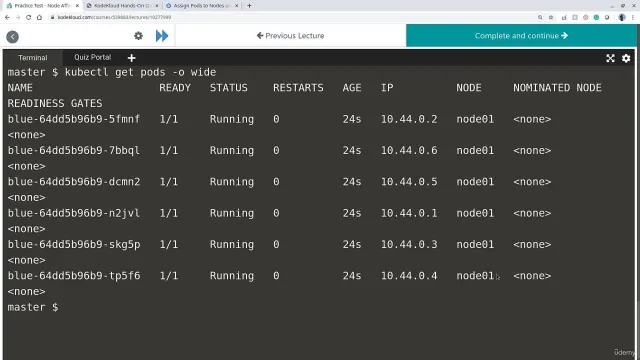Viewport: 640px width, 360px height.
Task: Open Assign Pods to Nodes browser tab
Action: [202, 6]
